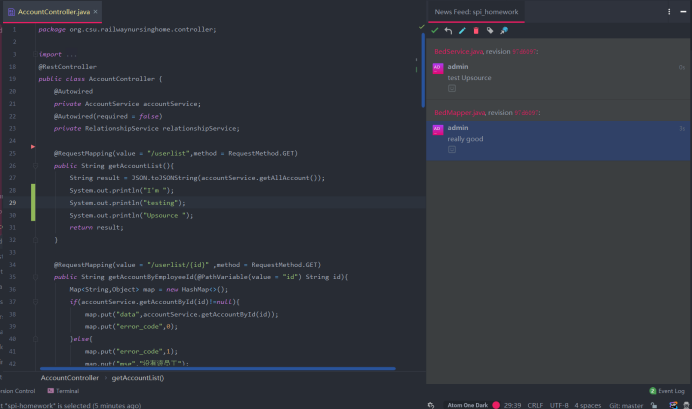Click the inspector hat icon in status bar
This screenshot has height=409, width=692.
tap(686, 405)
